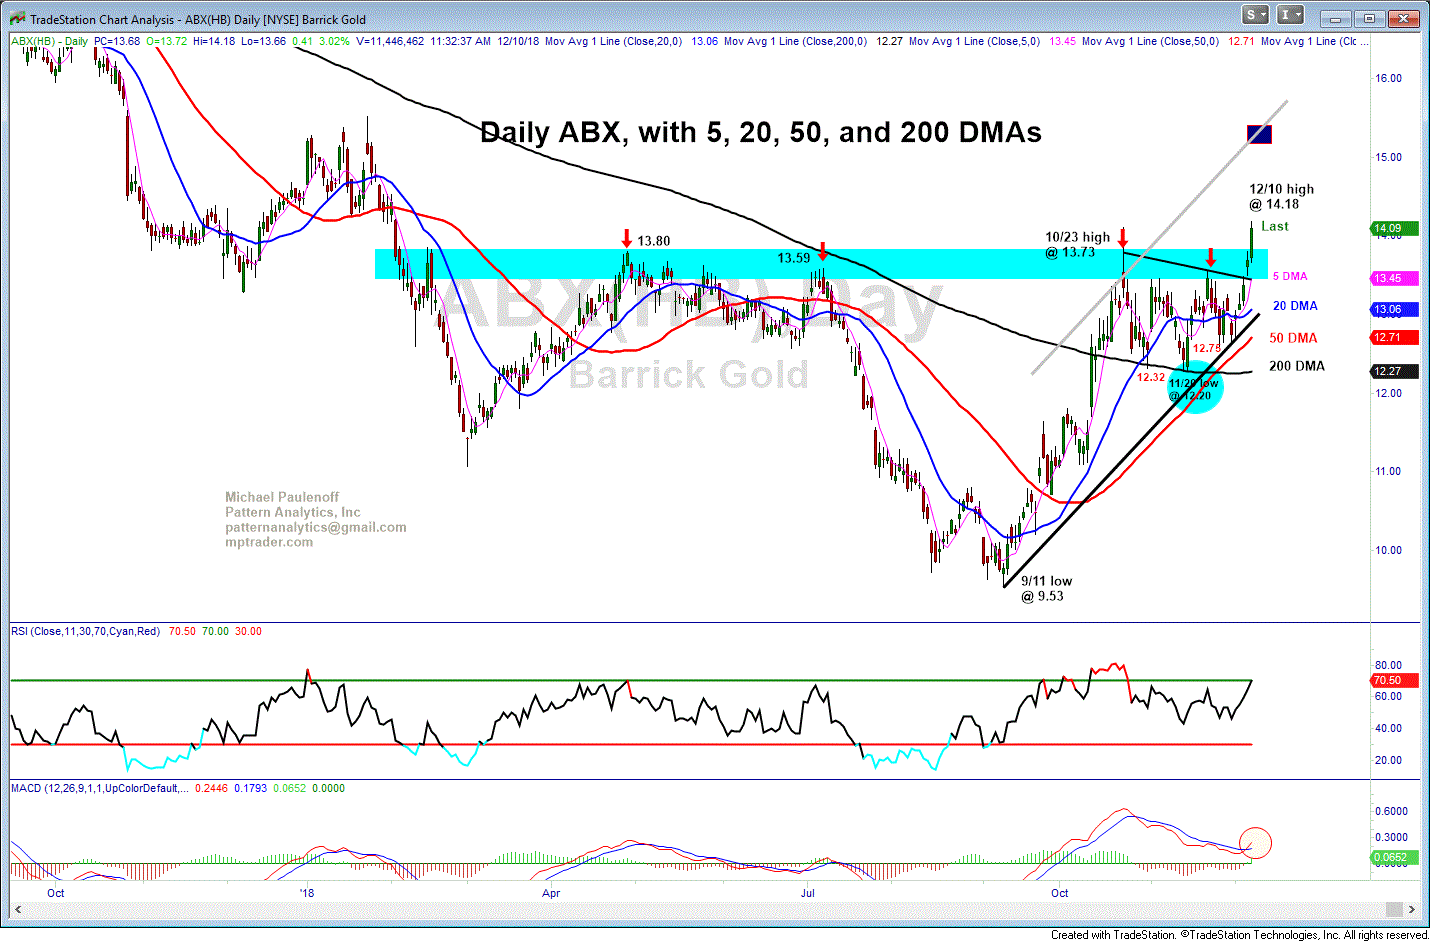
Task: Maximize the Chart Analysis window
Action: coord(1369,18)
